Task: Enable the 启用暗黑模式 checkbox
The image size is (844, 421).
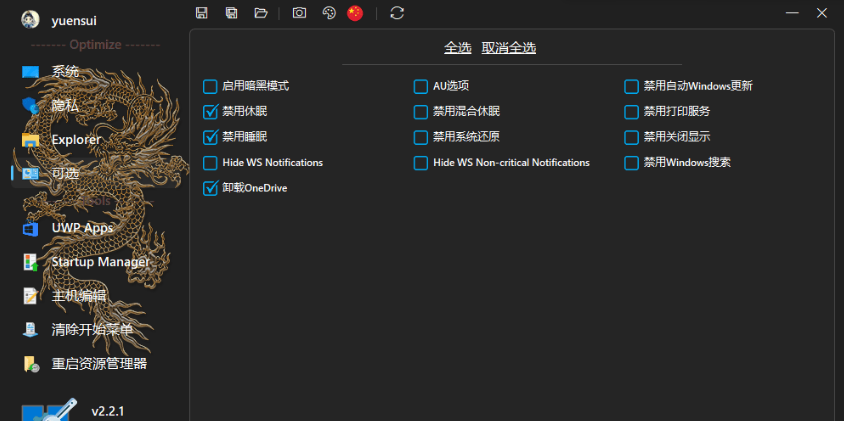Action: click(x=210, y=86)
